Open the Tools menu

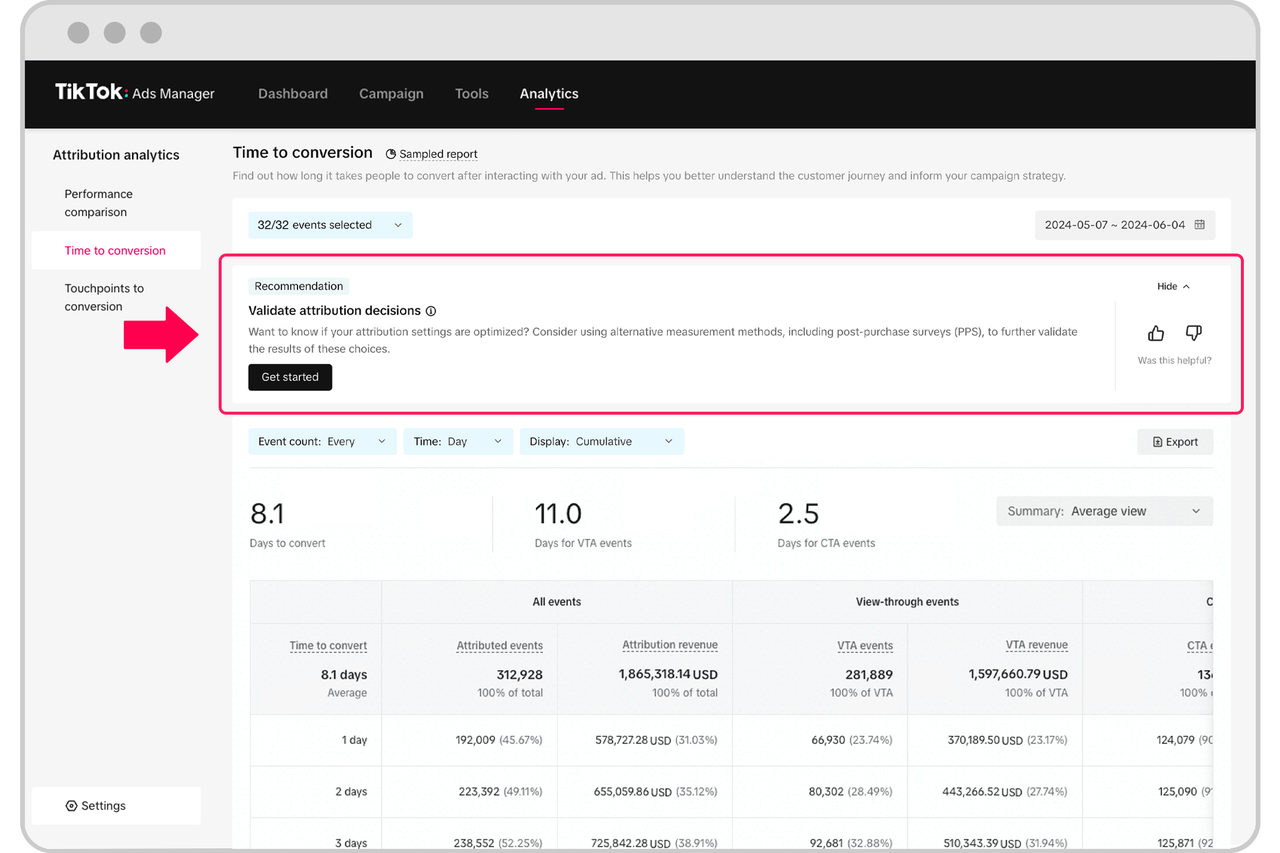point(472,94)
